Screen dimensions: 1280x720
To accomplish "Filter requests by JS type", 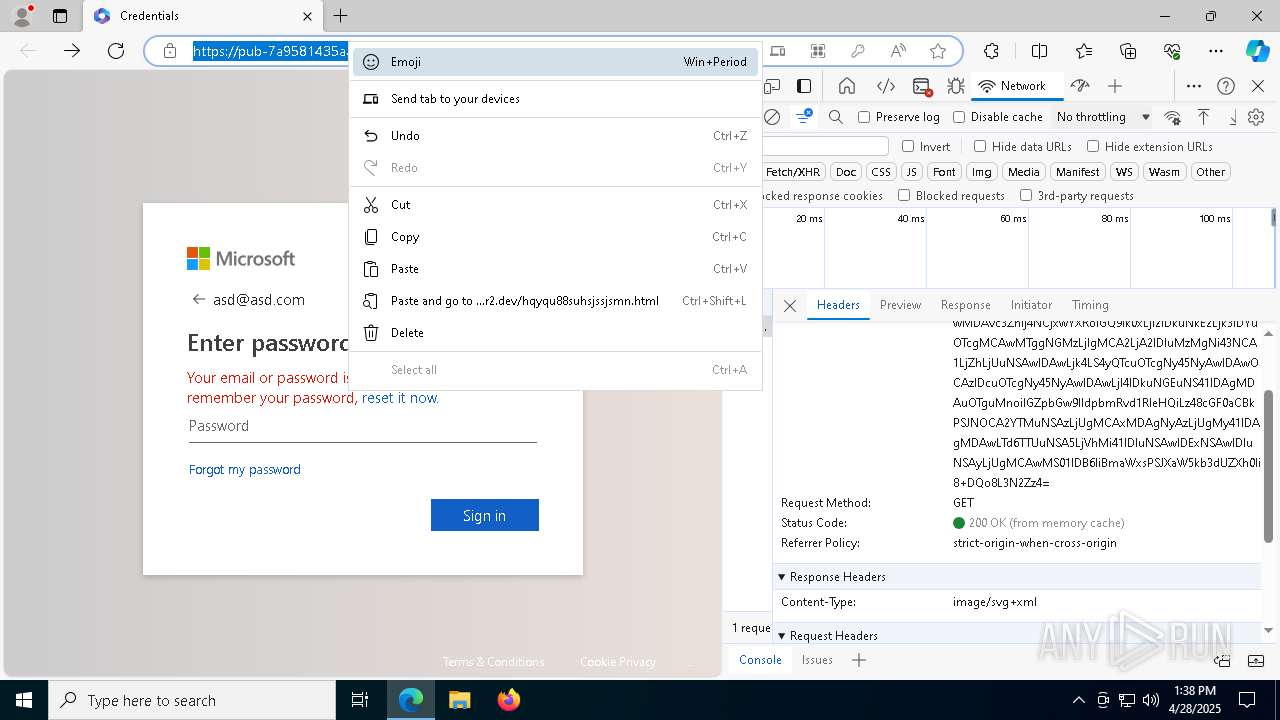I will coord(911,172).
